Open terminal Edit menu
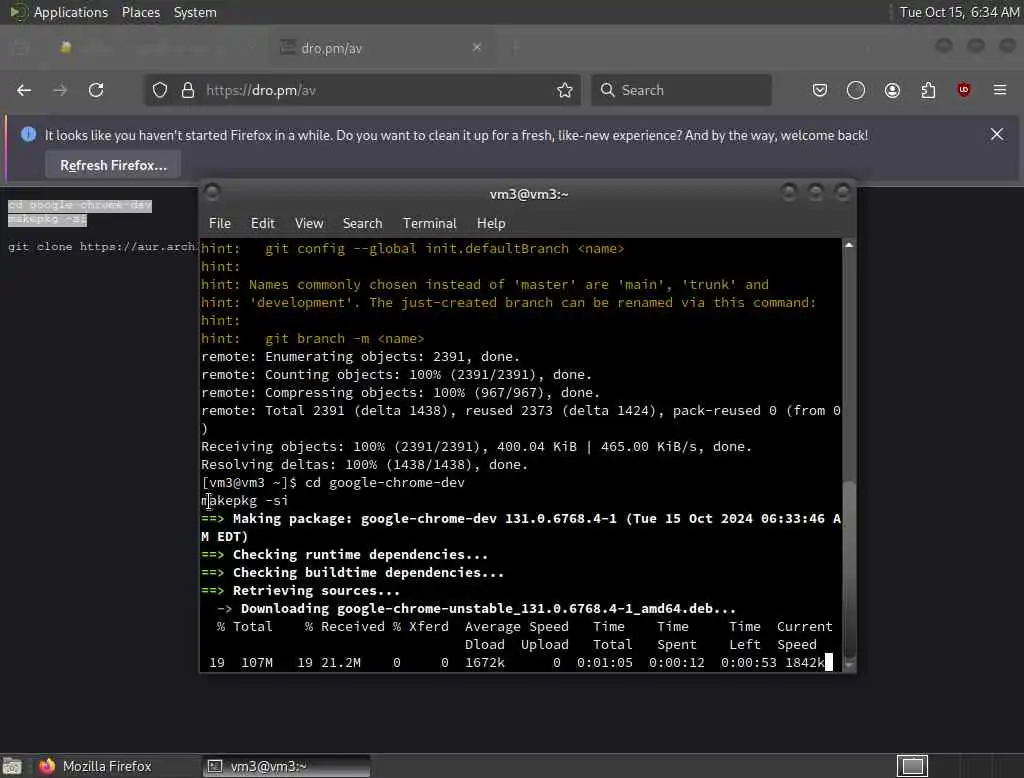Screen dimensions: 1024x778 pos(263,223)
